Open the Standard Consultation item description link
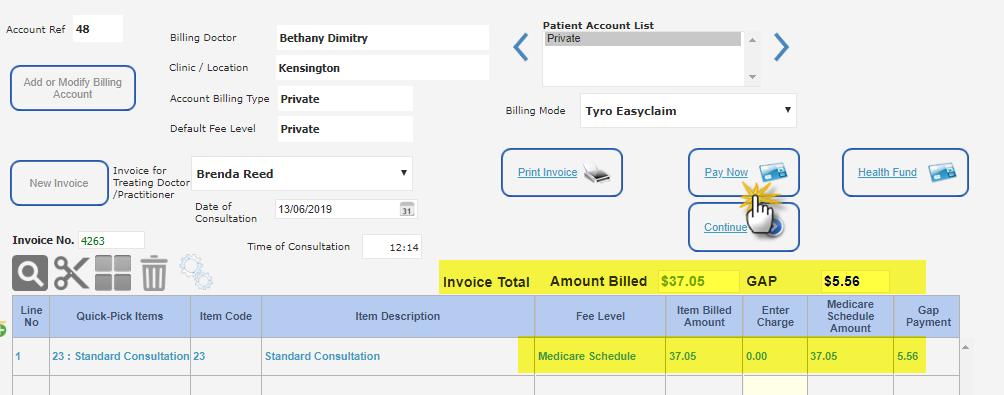 (322, 356)
